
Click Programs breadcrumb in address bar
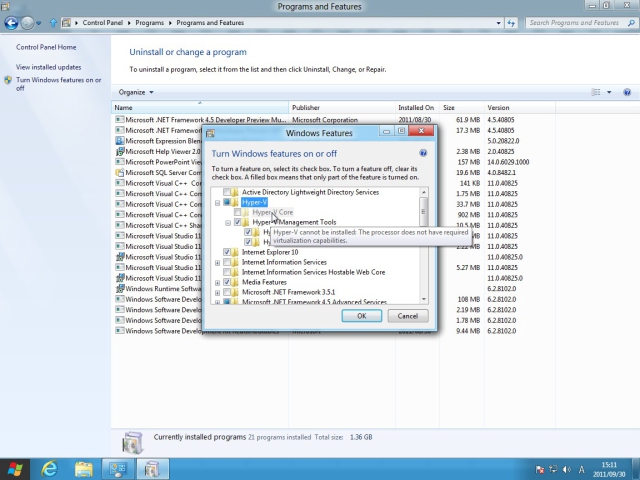coord(149,23)
